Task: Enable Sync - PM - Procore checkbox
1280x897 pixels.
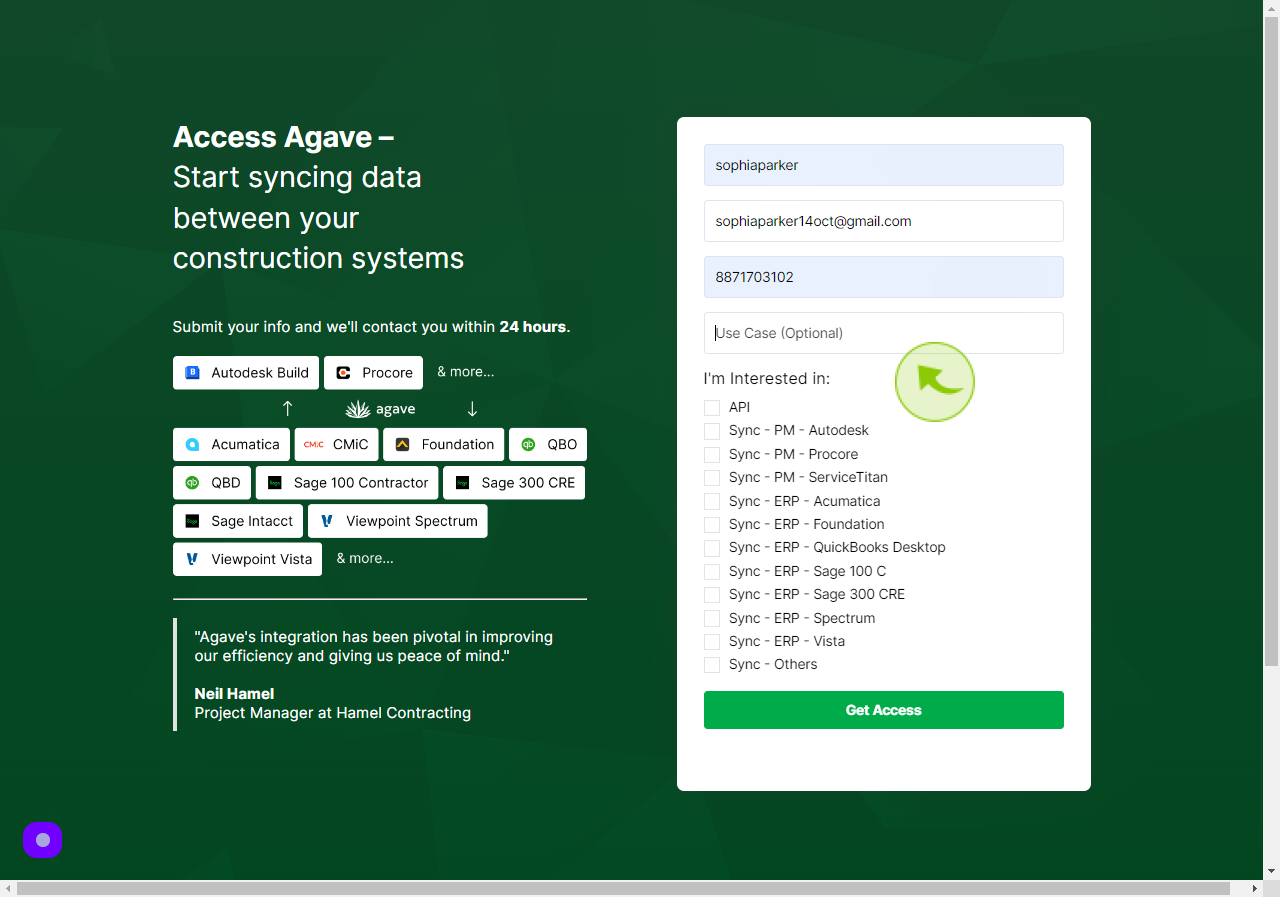Action: (712, 454)
